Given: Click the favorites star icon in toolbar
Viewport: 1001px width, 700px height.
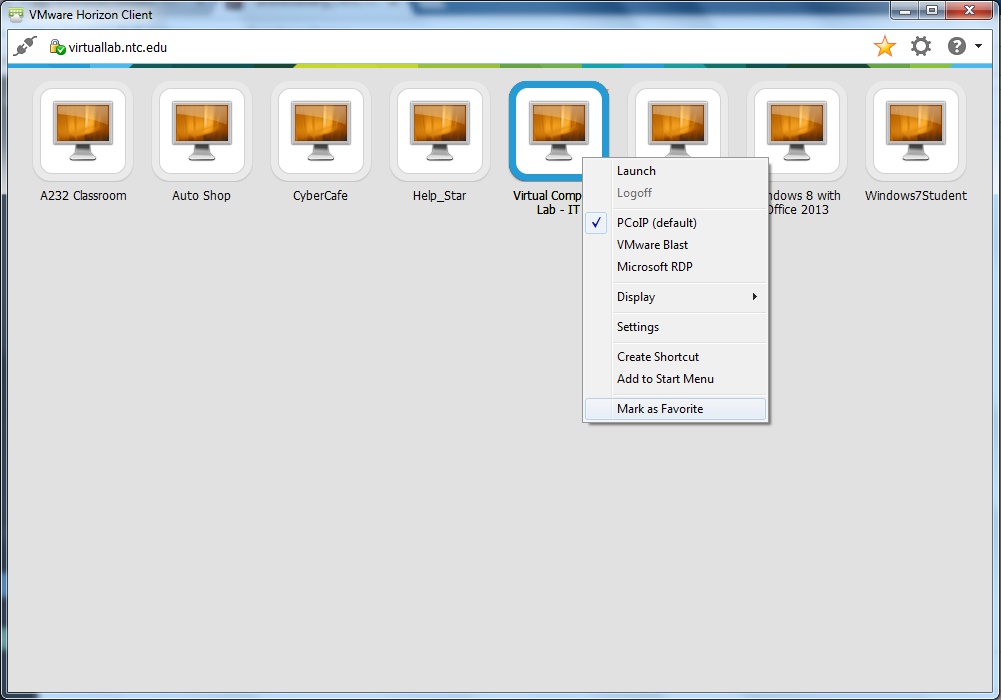Looking at the screenshot, I should [884, 47].
